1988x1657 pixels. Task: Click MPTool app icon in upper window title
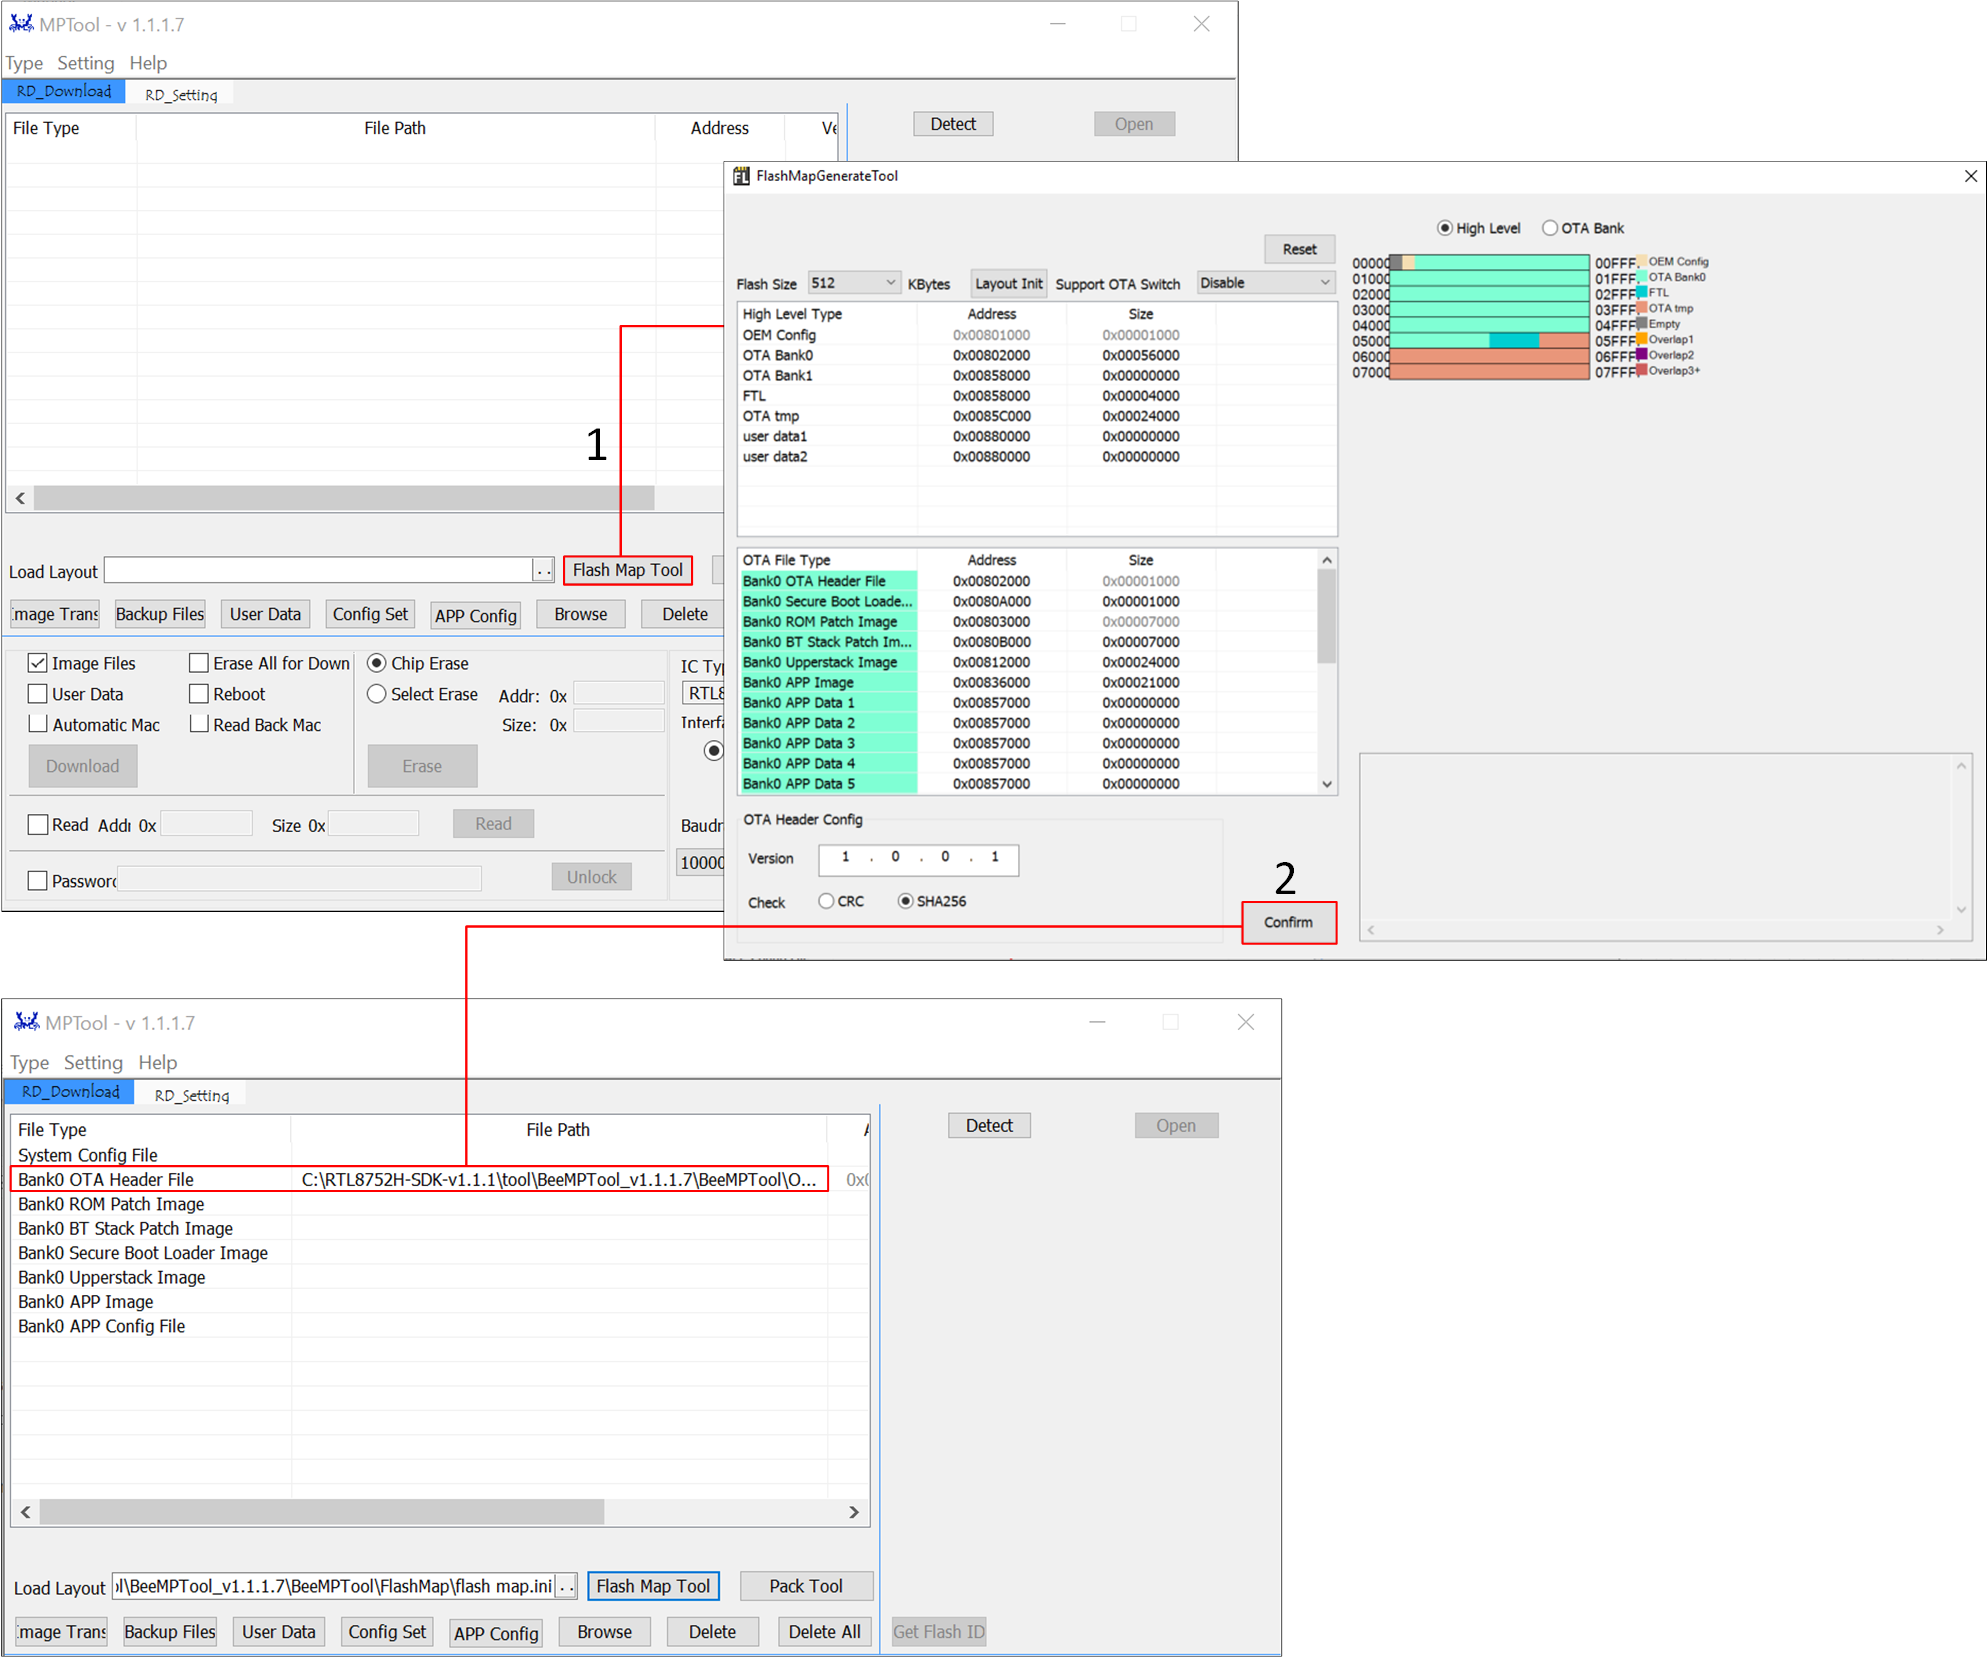tap(21, 23)
